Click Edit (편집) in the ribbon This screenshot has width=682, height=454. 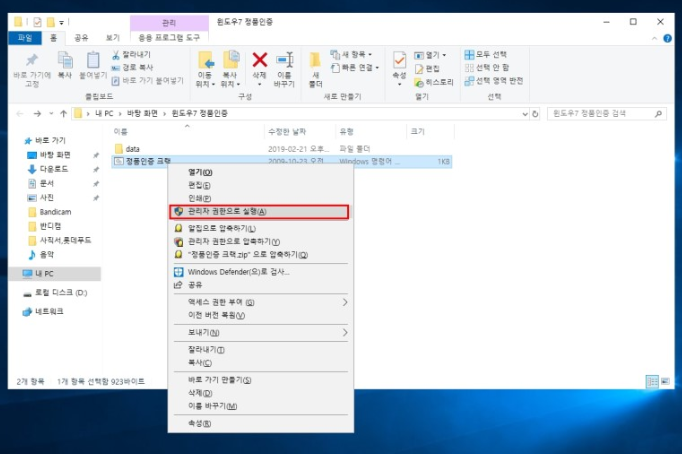point(427,69)
